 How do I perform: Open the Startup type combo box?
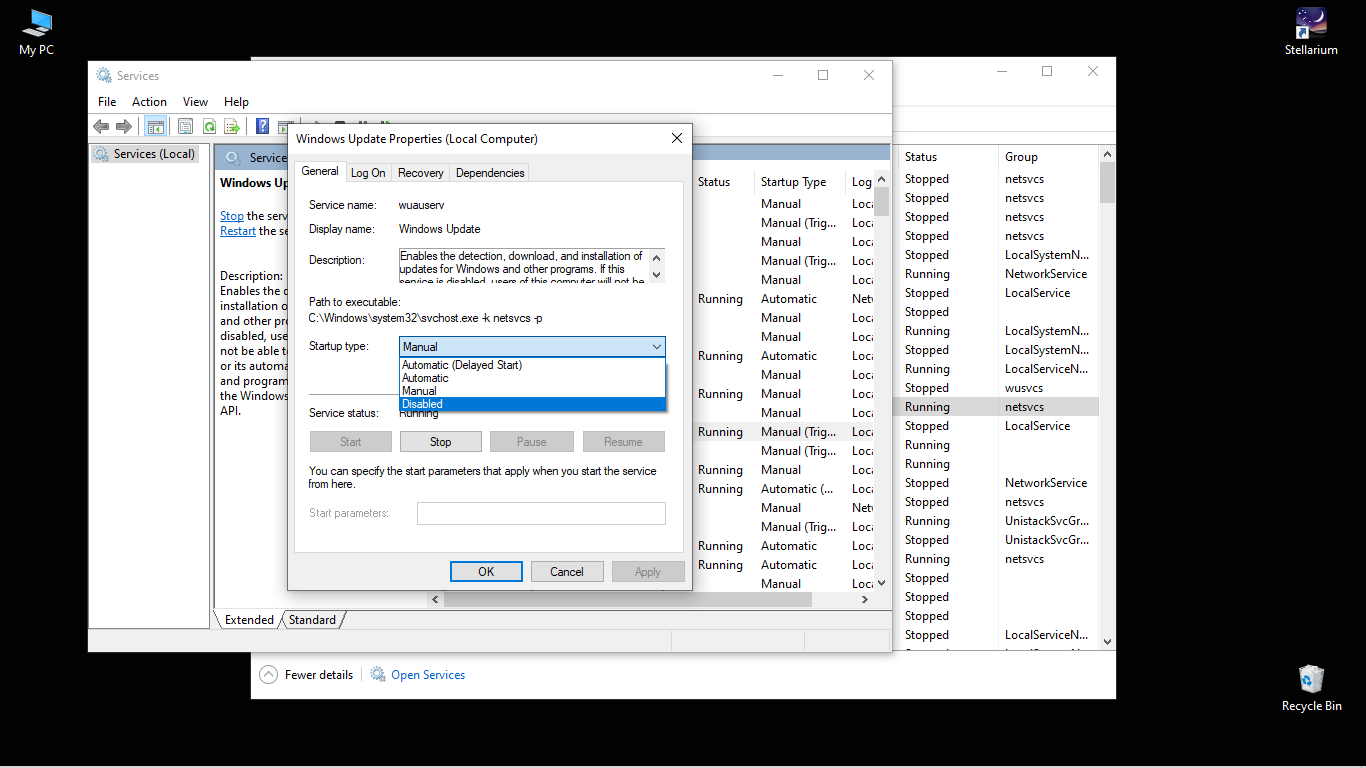coord(532,347)
